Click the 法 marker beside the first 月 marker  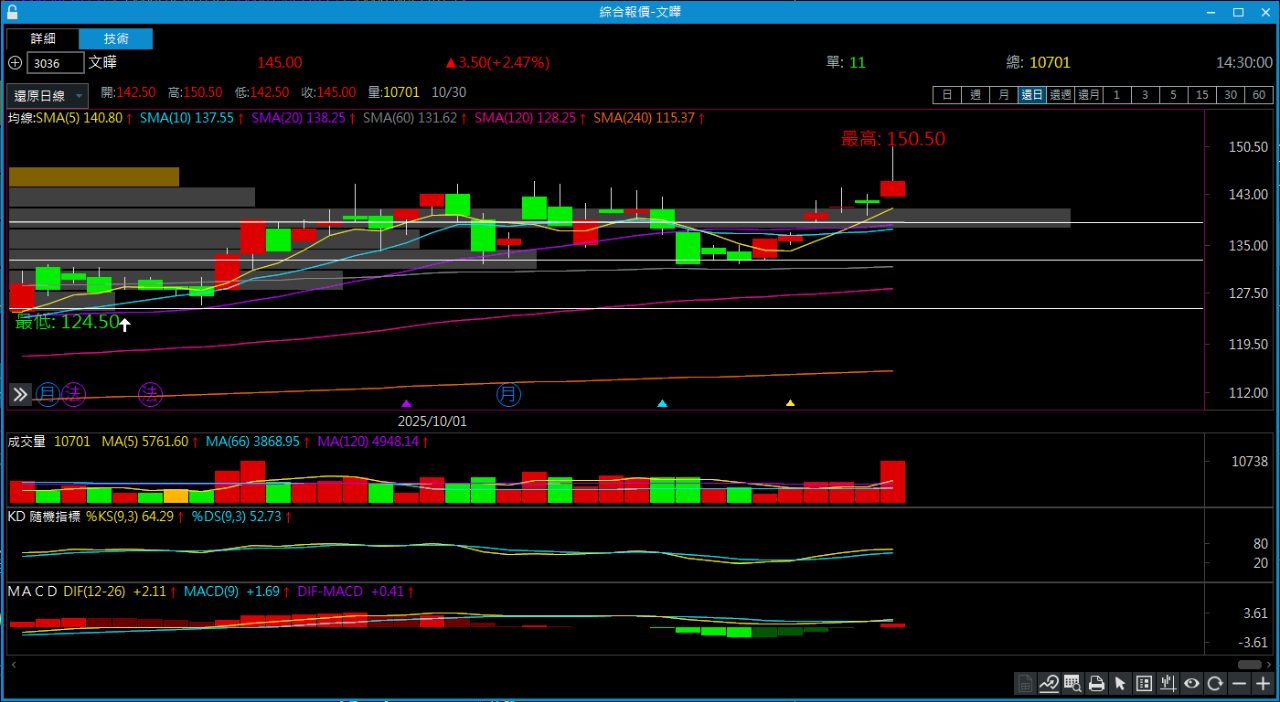[73, 393]
